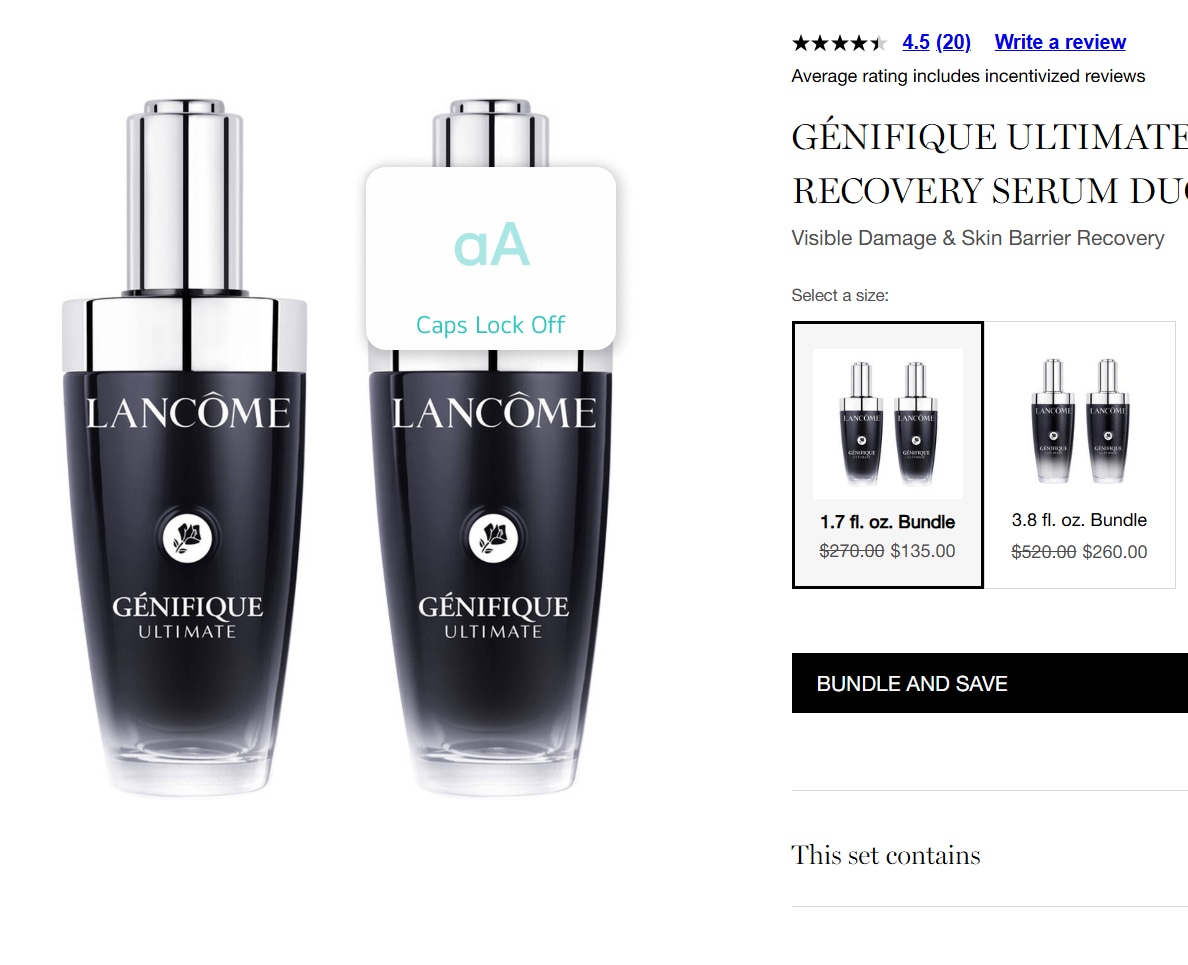Viewport: 1188px width, 965px height.
Task: Click the Bundle and Save button
Action: 989,683
